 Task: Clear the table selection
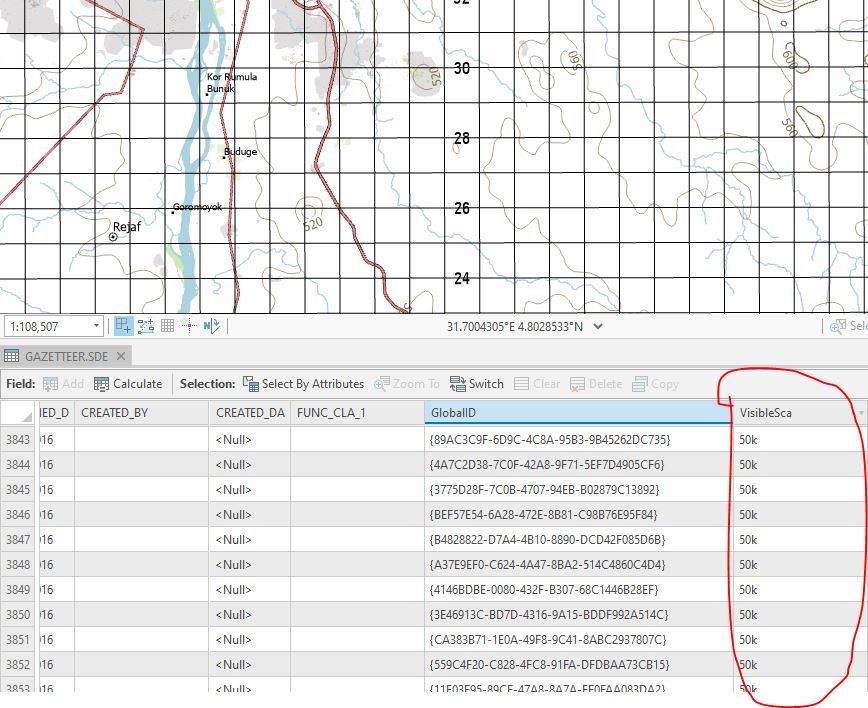[x=537, y=384]
